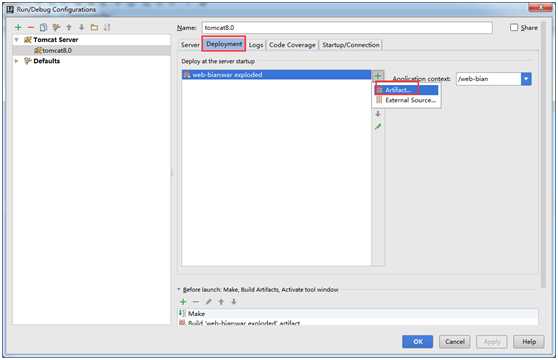
Task: Click the Apply button
Action: (x=492, y=342)
